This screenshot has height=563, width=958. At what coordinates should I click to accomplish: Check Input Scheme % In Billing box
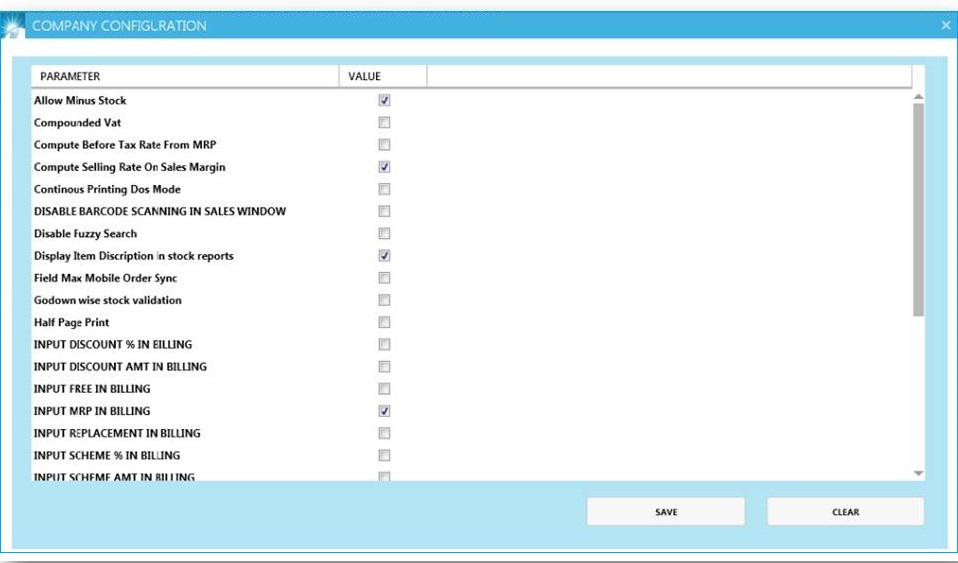[x=384, y=455]
